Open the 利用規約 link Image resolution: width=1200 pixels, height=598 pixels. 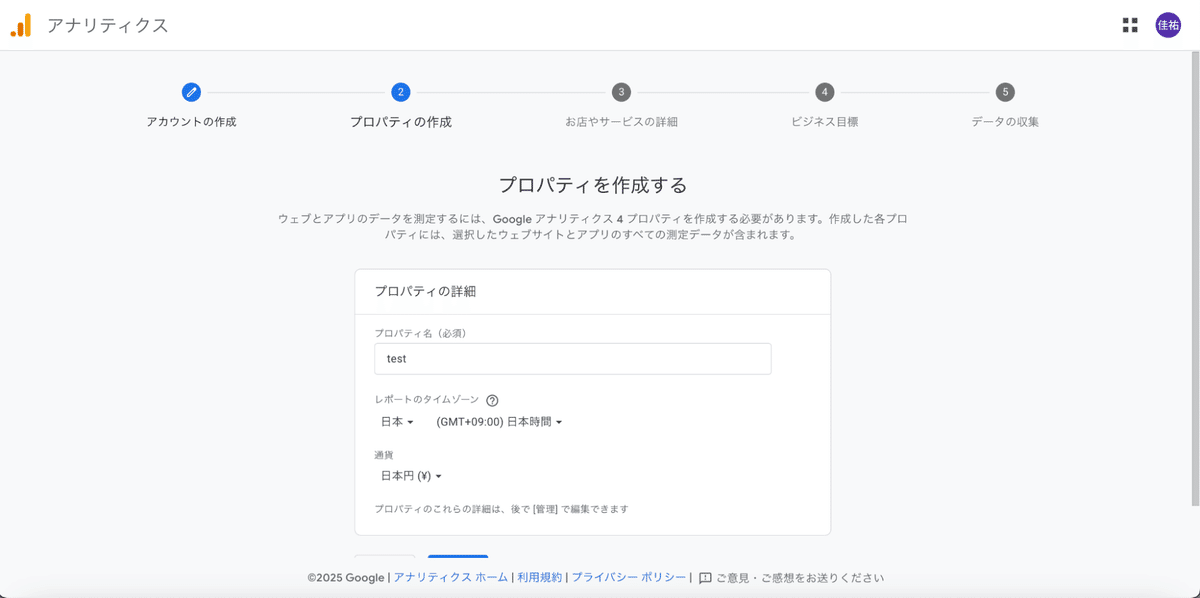(539, 578)
